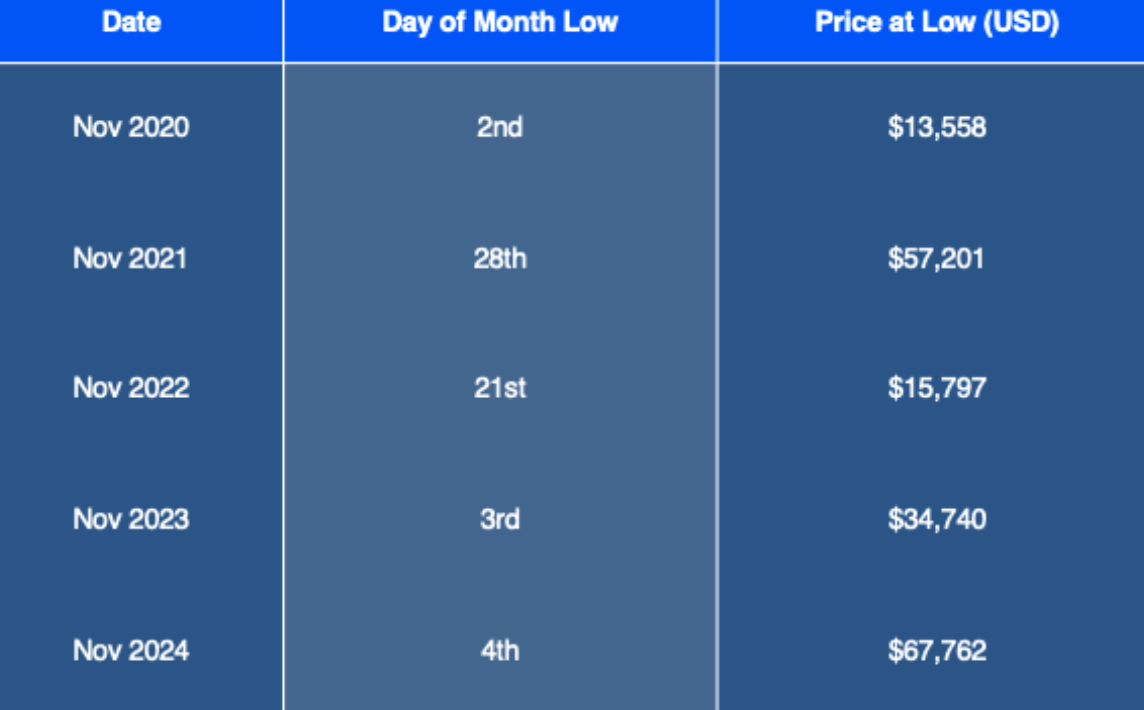Select the Nov 2020 date cell
This screenshot has width=1144, height=710.
coord(131,127)
